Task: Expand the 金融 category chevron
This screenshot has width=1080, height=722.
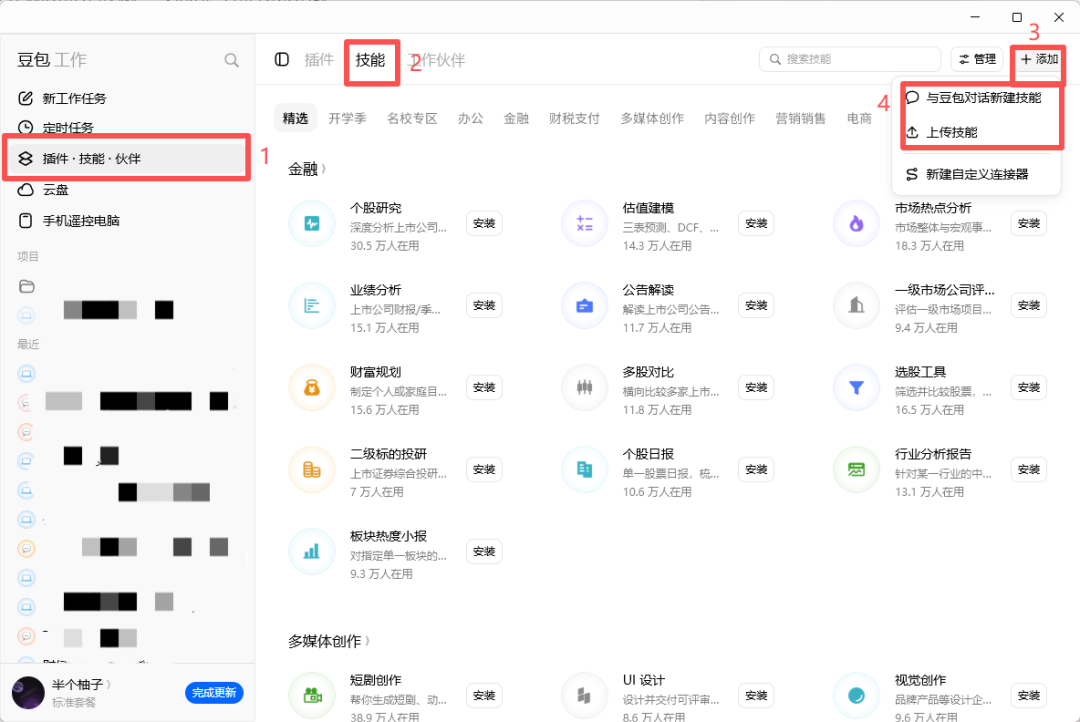Action: (x=324, y=169)
